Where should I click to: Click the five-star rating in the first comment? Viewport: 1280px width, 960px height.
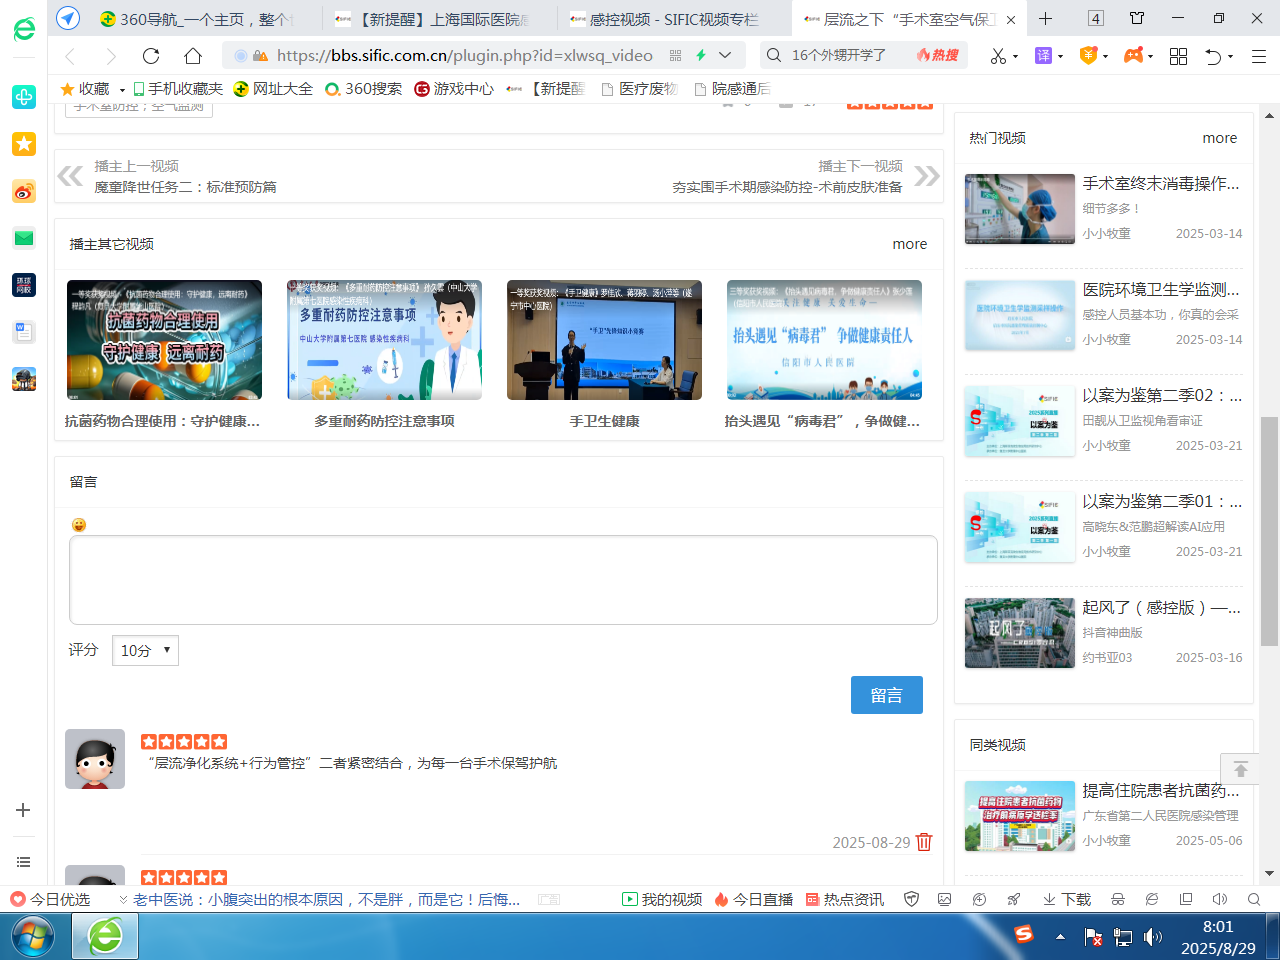[184, 741]
